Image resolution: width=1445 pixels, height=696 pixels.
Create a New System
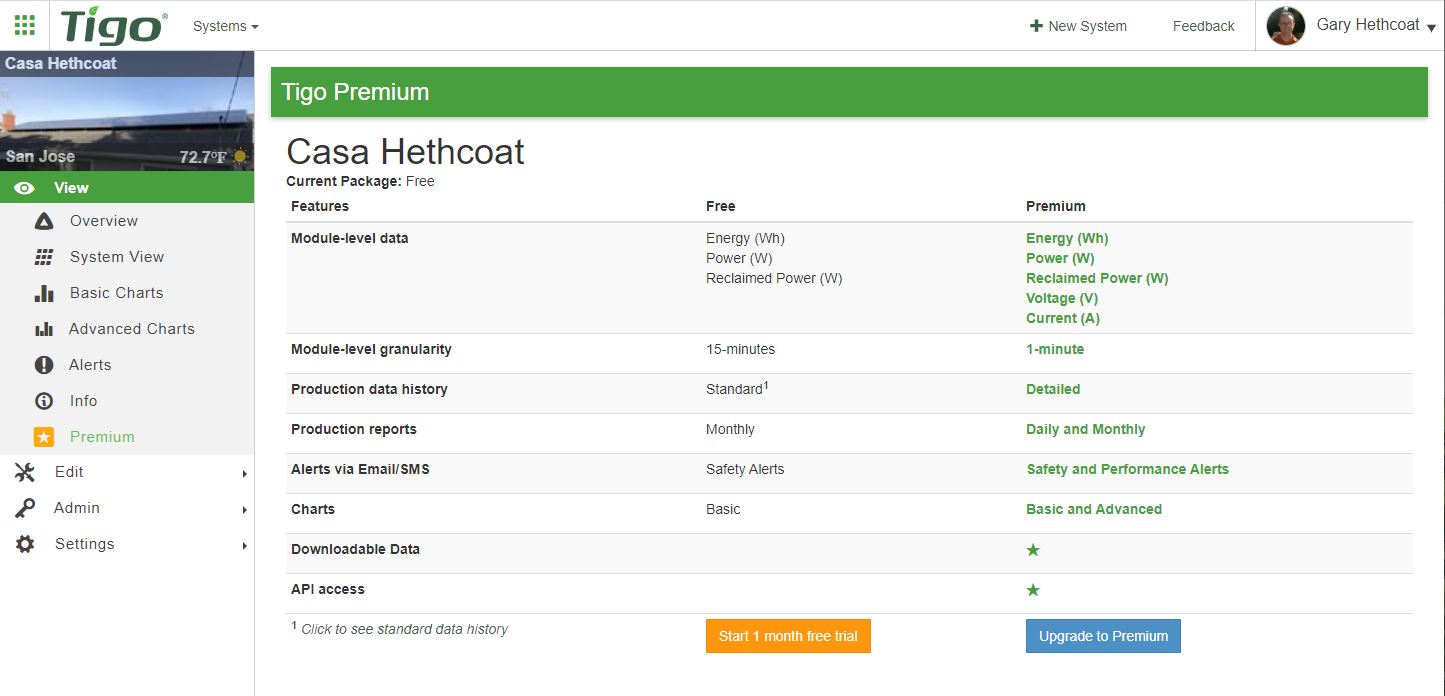coord(1078,26)
